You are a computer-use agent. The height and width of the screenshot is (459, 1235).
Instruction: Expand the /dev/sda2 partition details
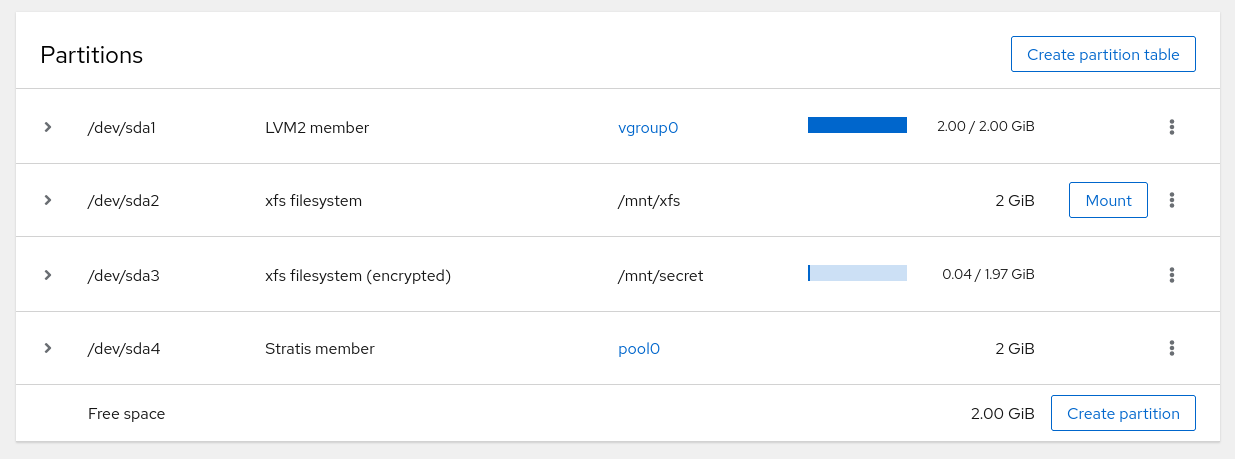(x=47, y=200)
